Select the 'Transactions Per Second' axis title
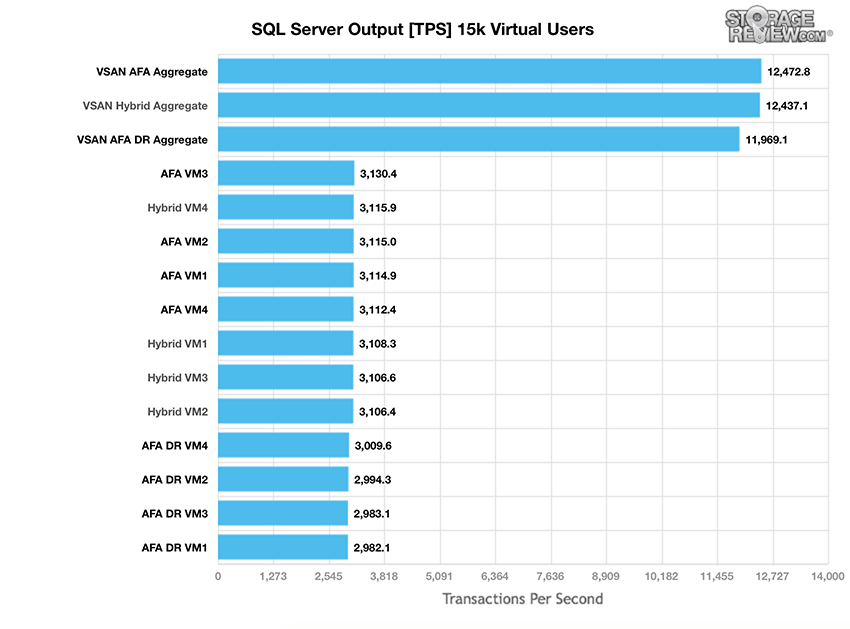This screenshot has height=629, width=850. coord(523,599)
